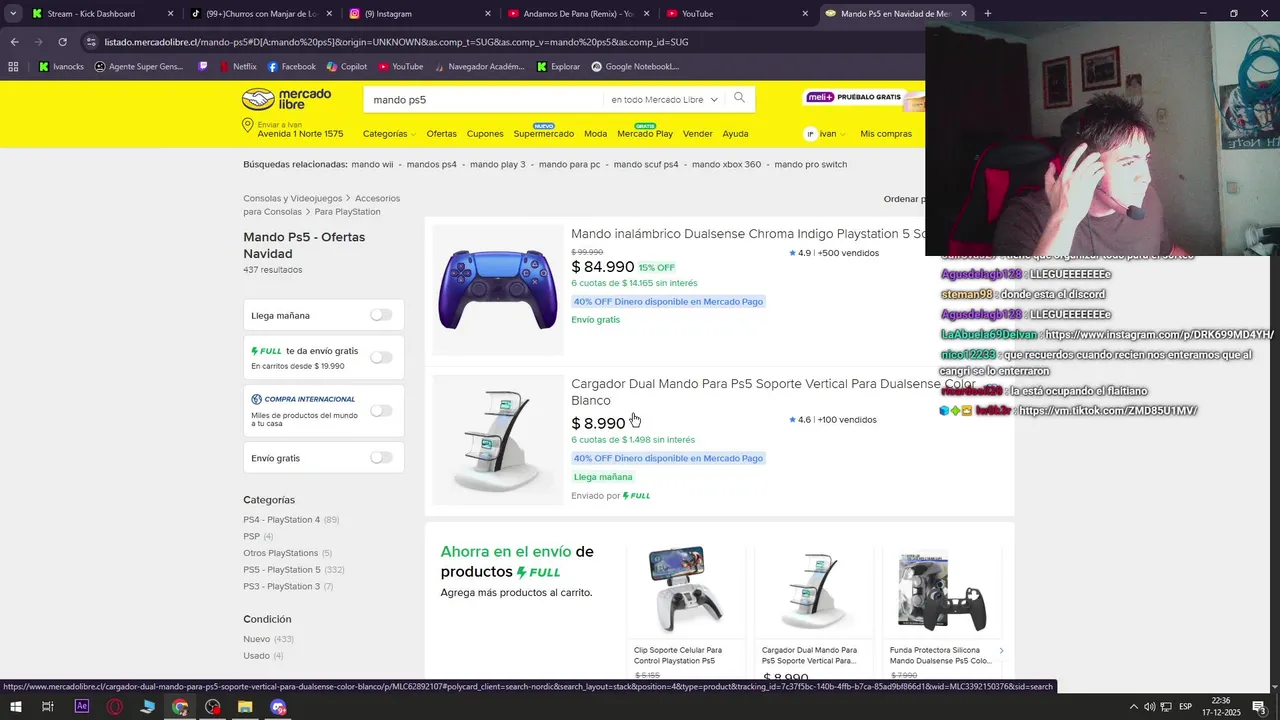Switch to the YouTube tab

coord(737,14)
